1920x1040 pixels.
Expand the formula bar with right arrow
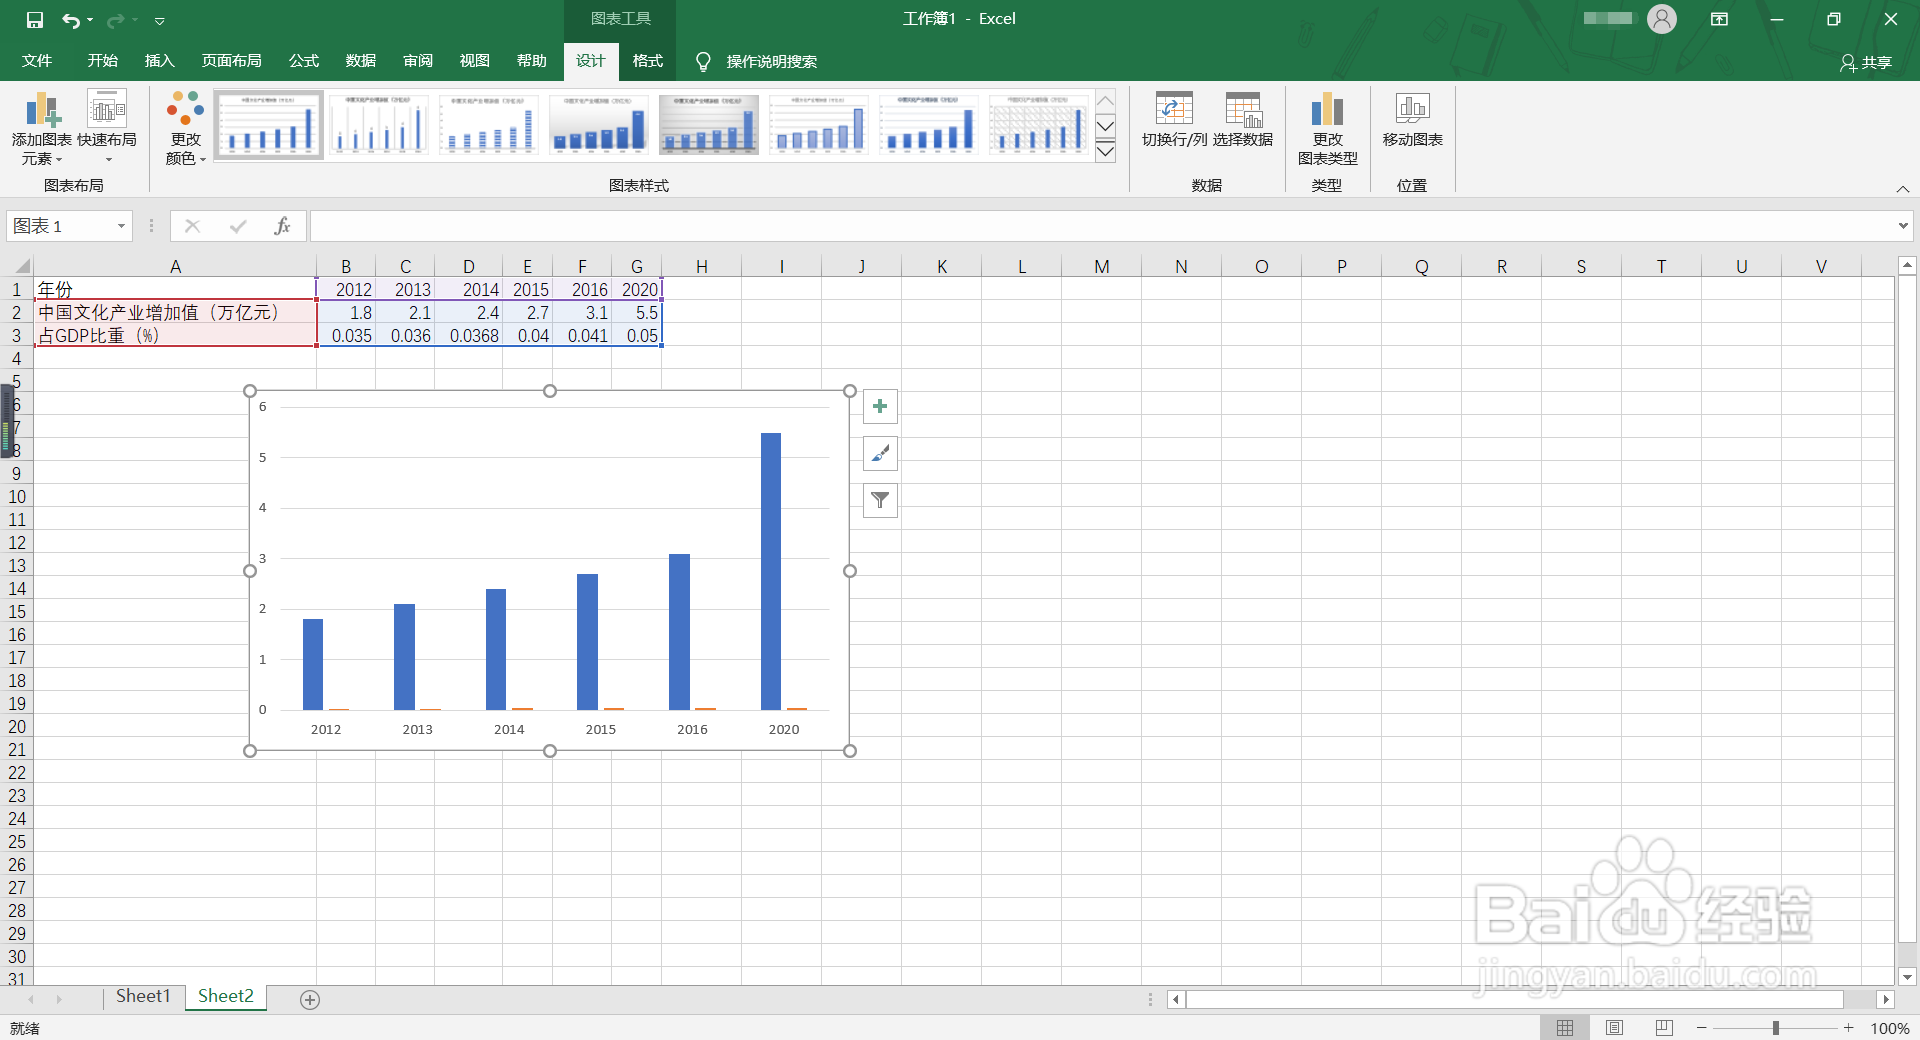point(1903,226)
